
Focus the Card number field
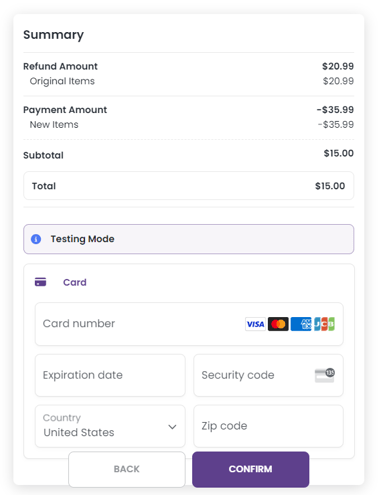pos(189,324)
